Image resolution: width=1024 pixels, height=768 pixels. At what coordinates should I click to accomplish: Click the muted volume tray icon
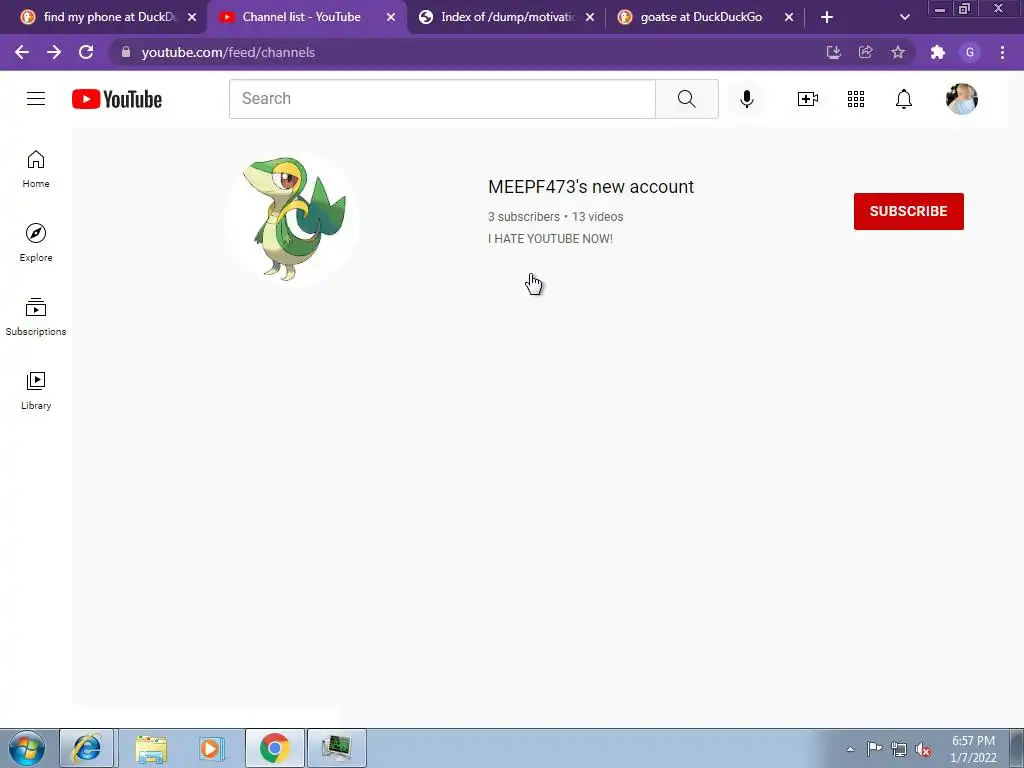923,749
